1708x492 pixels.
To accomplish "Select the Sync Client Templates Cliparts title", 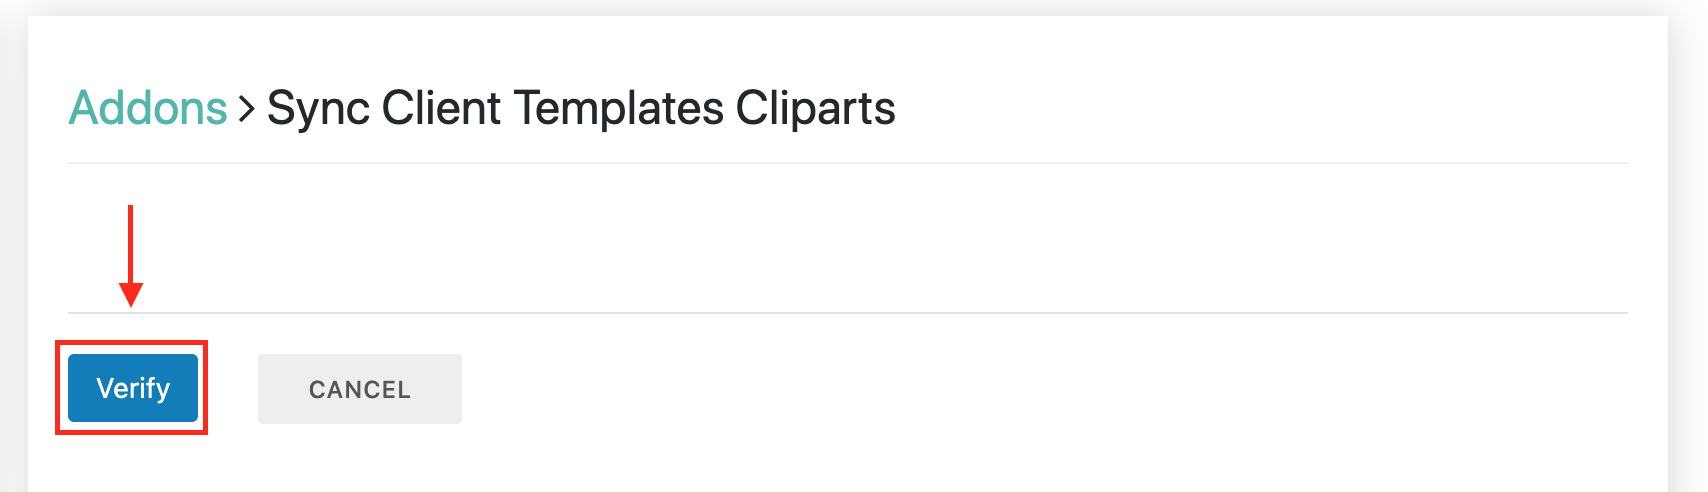I will (581, 108).
